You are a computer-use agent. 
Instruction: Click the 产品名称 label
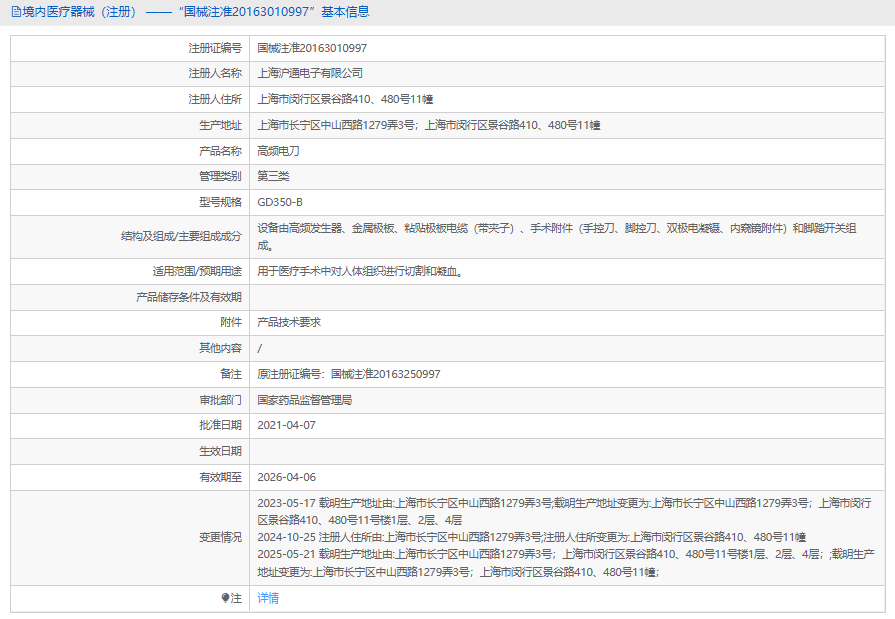pyautogui.click(x=220, y=151)
